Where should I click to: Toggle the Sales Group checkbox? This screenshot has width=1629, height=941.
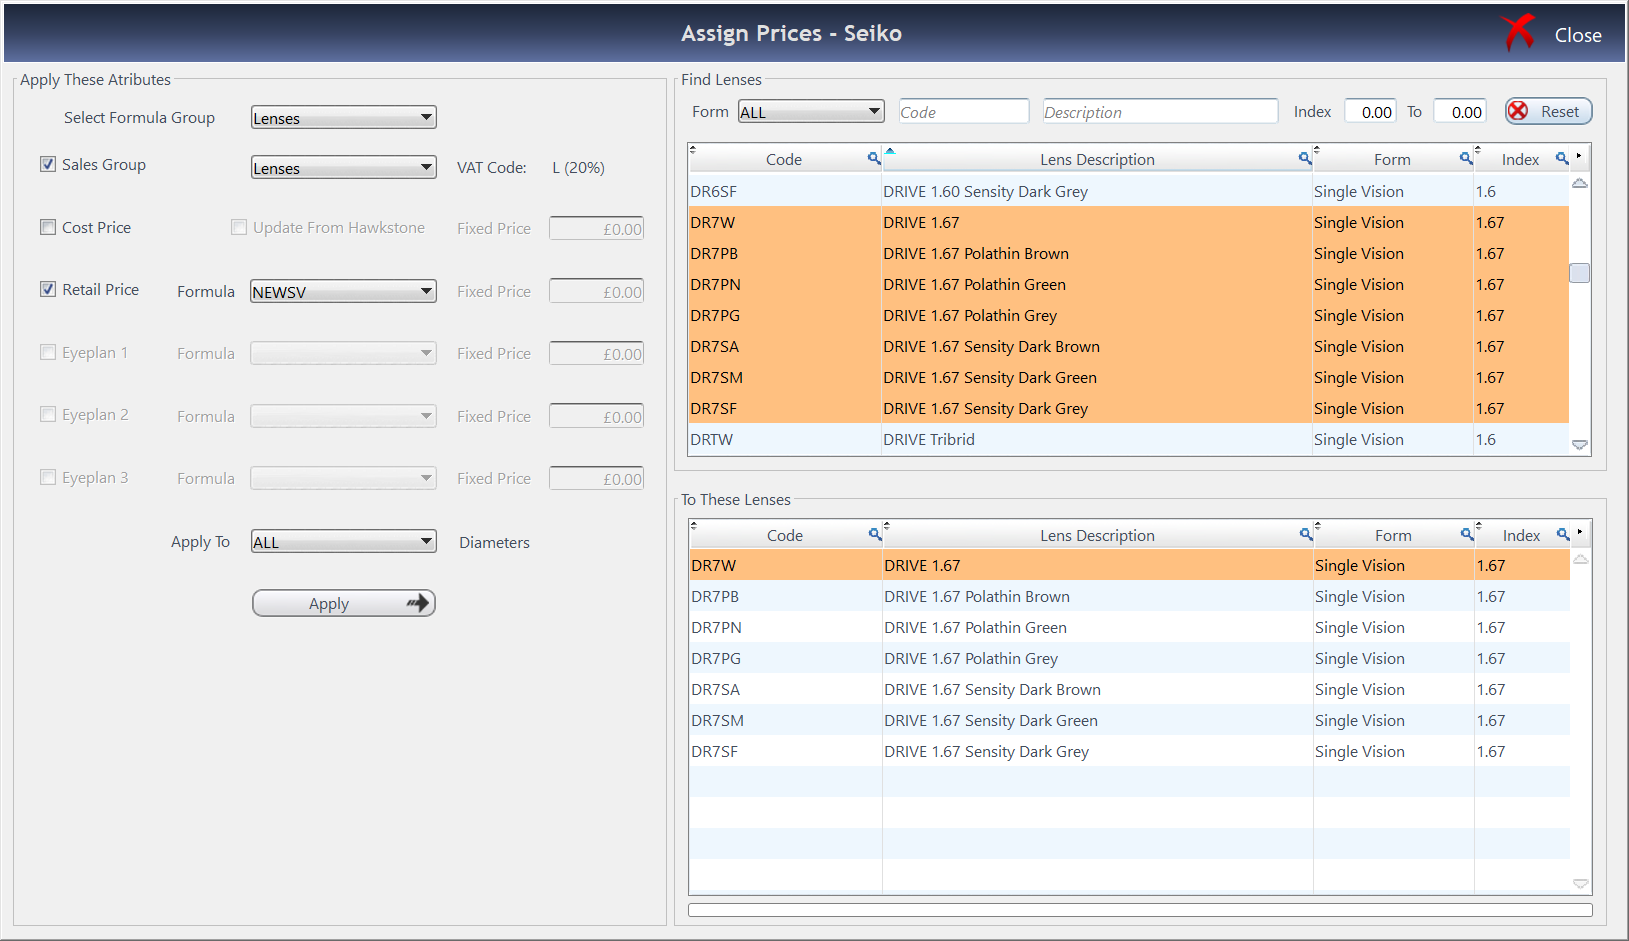point(48,164)
